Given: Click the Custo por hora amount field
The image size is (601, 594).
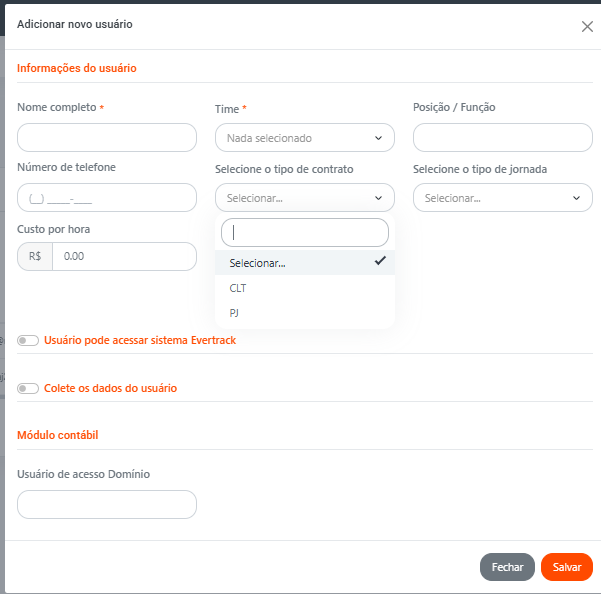Looking at the screenshot, I should pyautogui.click(x=123, y=257).
